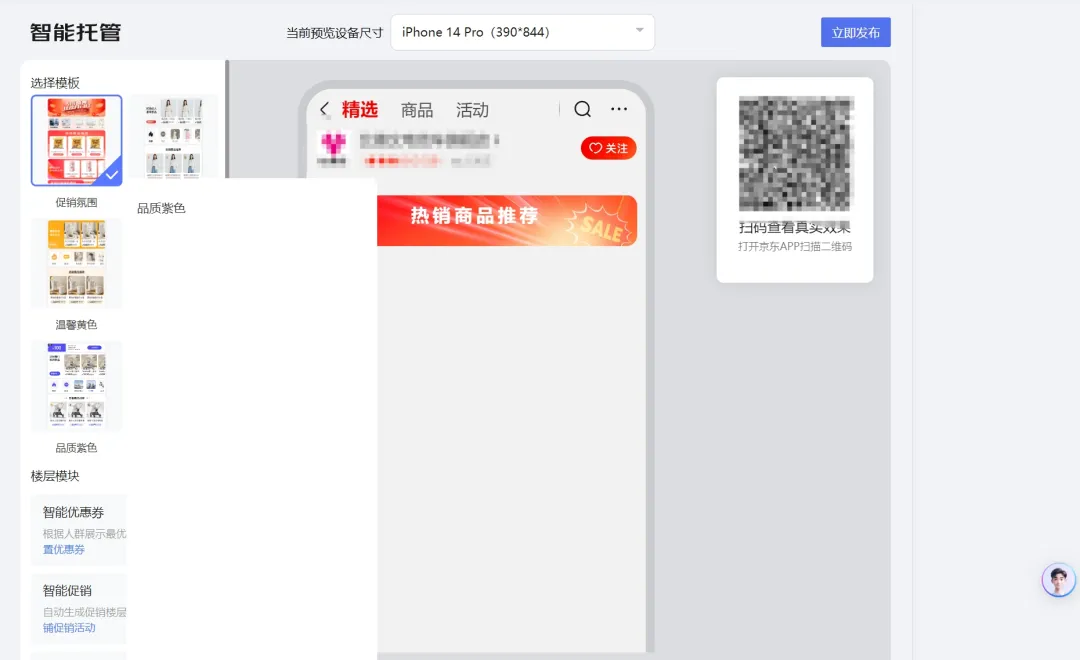
Task: Select the 促销氛围 template thumbnail
Action: (x=76, y=141)
